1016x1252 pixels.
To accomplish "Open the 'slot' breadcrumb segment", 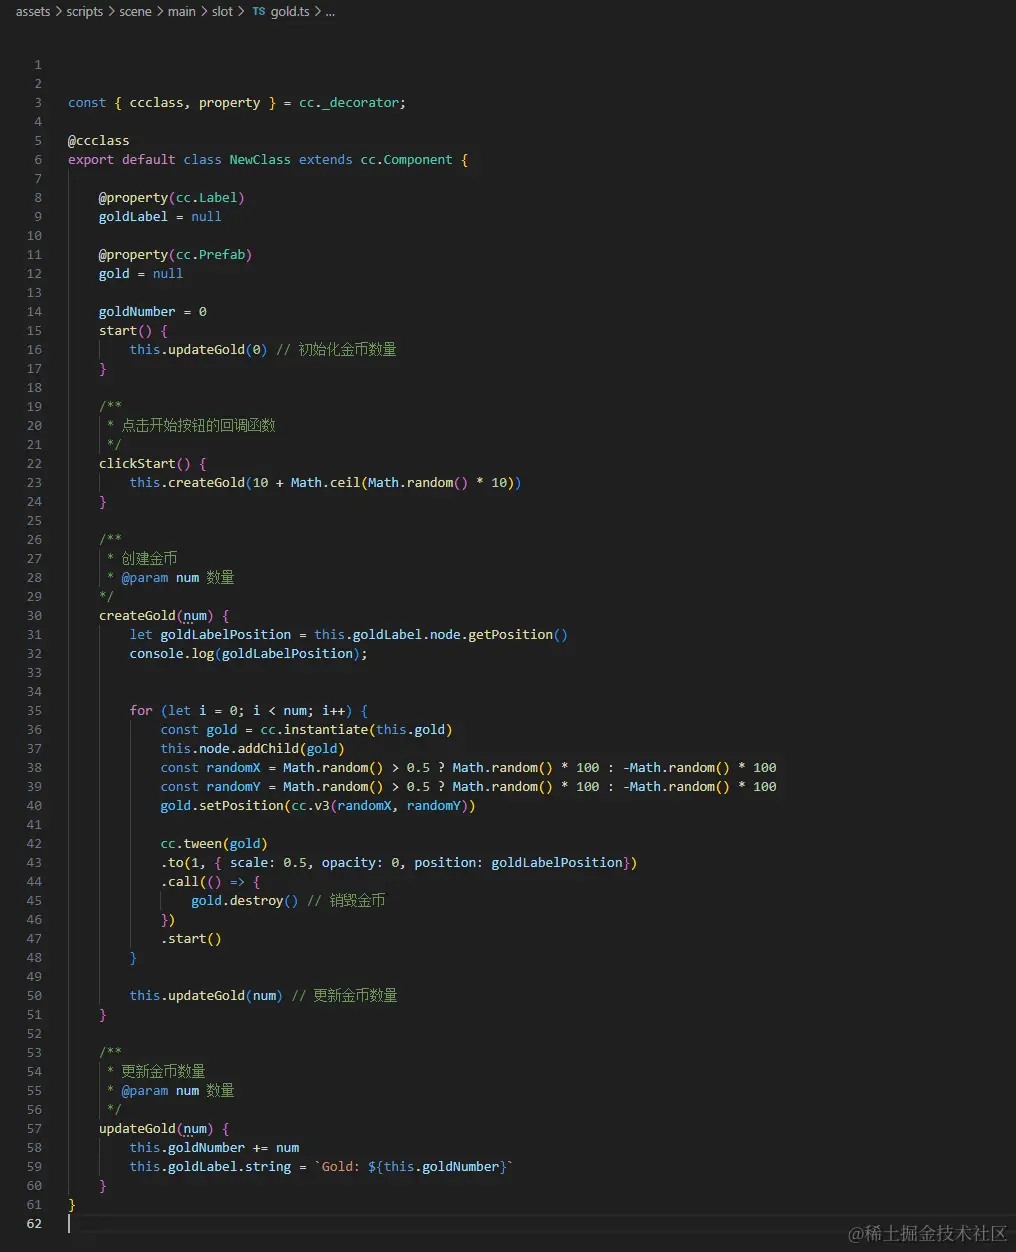I will point(222,12).
